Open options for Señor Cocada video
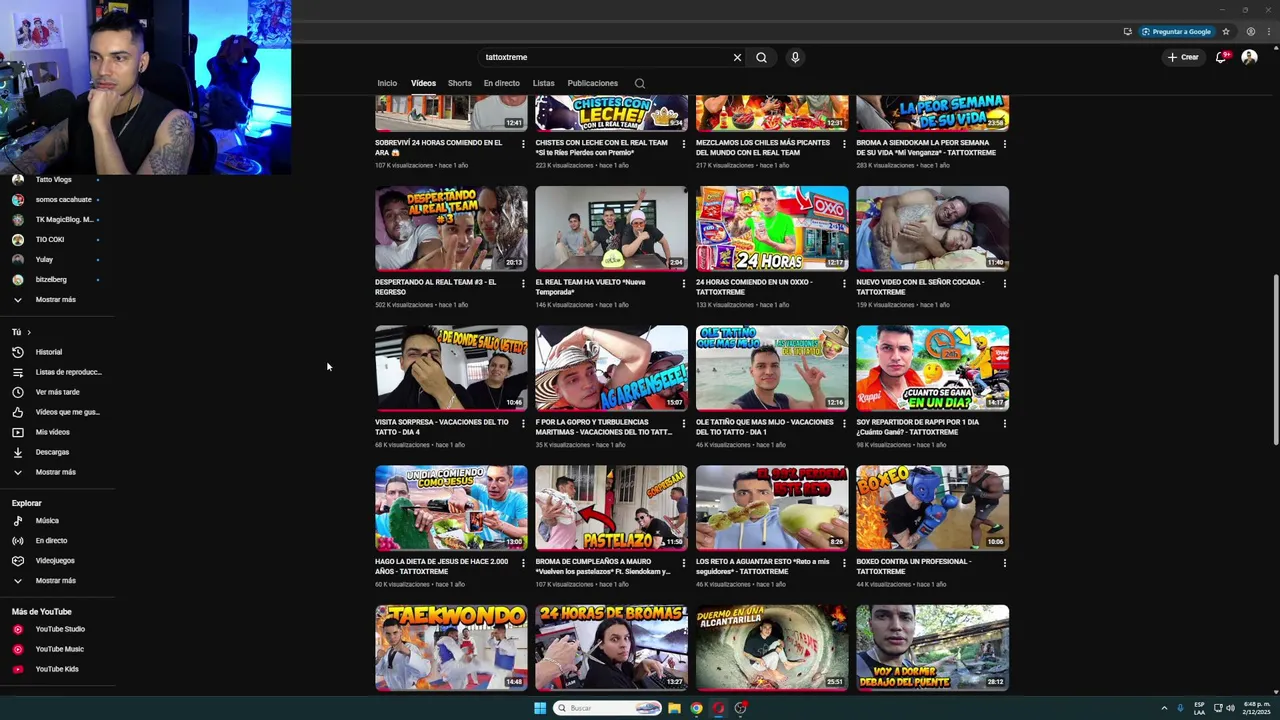Image resolution: width=1280 pixels, height=720 pixels. point(1004,283)
